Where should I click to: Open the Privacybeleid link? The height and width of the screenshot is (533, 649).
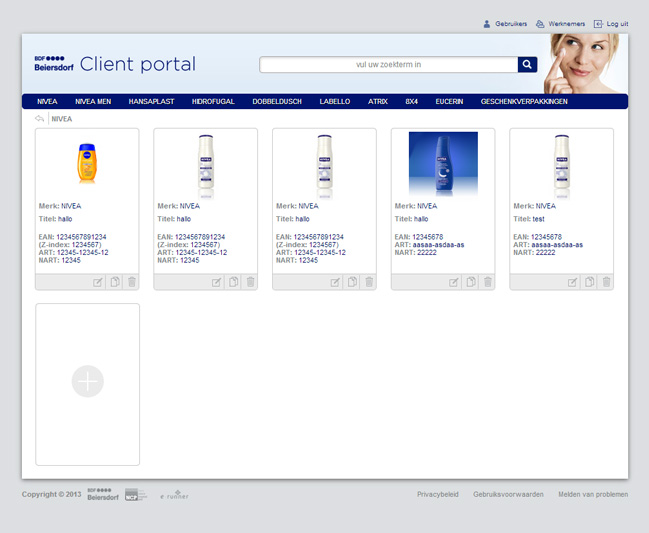coord(437,494)
